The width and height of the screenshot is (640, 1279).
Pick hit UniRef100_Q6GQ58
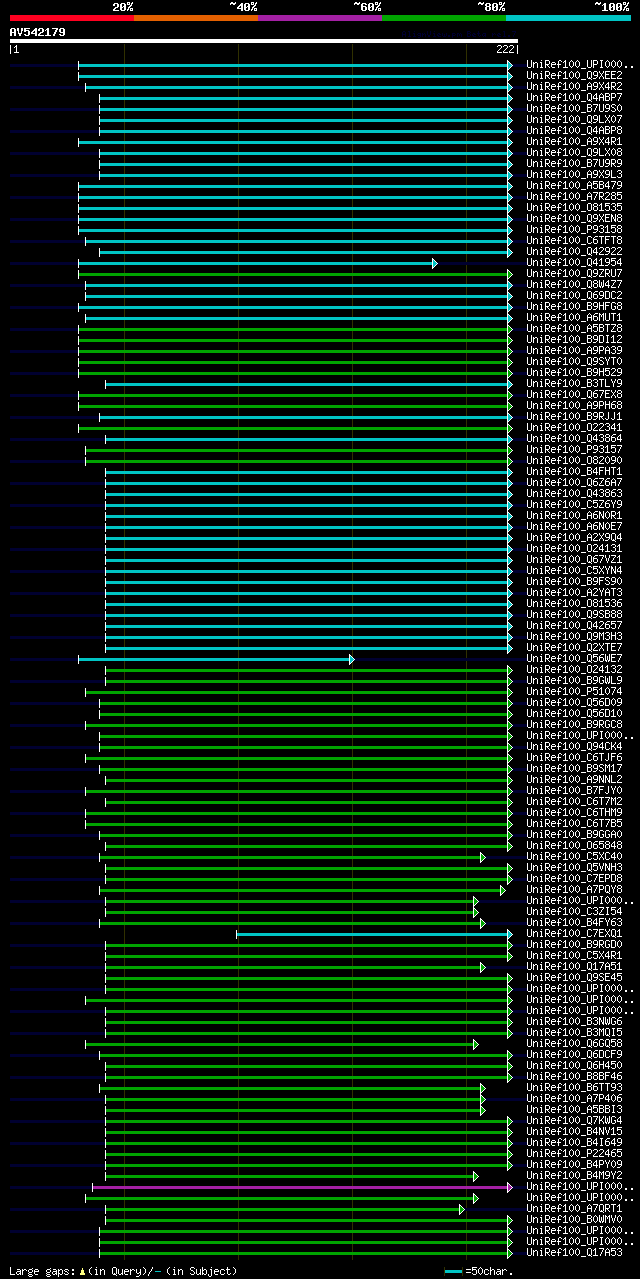(x=574, y=1044)
